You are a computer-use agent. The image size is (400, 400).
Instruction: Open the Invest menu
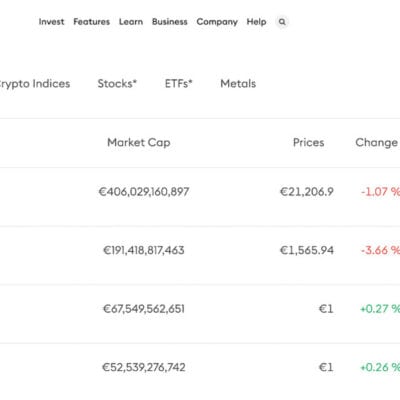(51, 22)
